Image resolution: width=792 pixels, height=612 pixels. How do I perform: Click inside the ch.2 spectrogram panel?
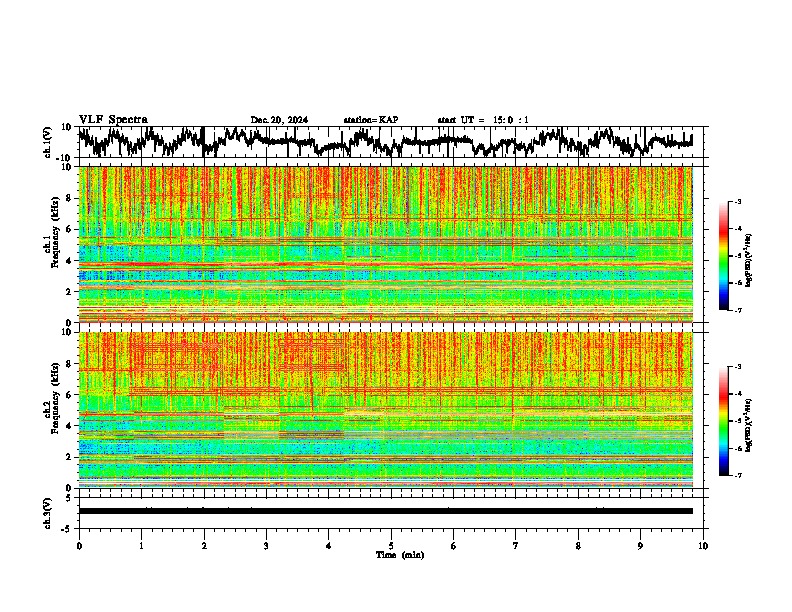click(386, 410)
